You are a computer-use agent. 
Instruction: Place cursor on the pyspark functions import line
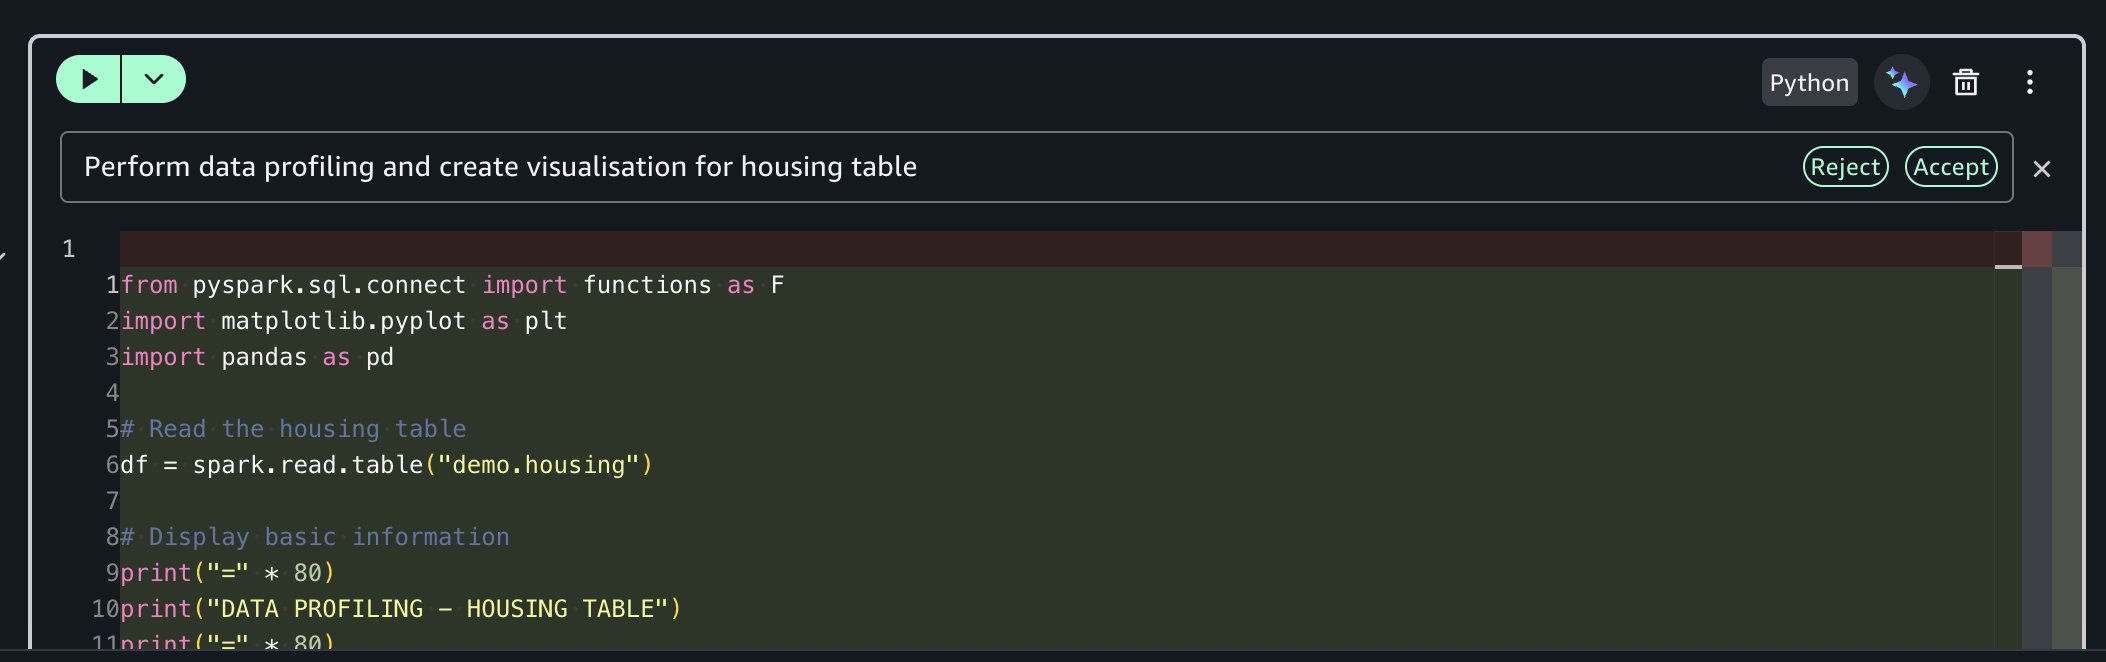[x=452, y=285]
